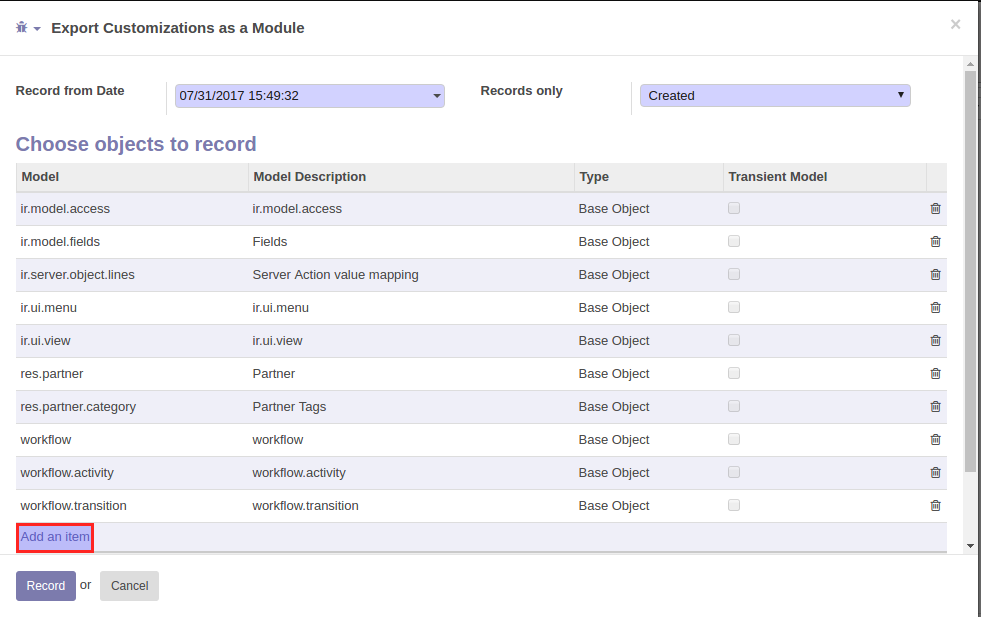Image resolution: width=981 pixels, height=617 pixels.
Task: Check Transient Model for workflow.transition
Action: tap(734, 505)
